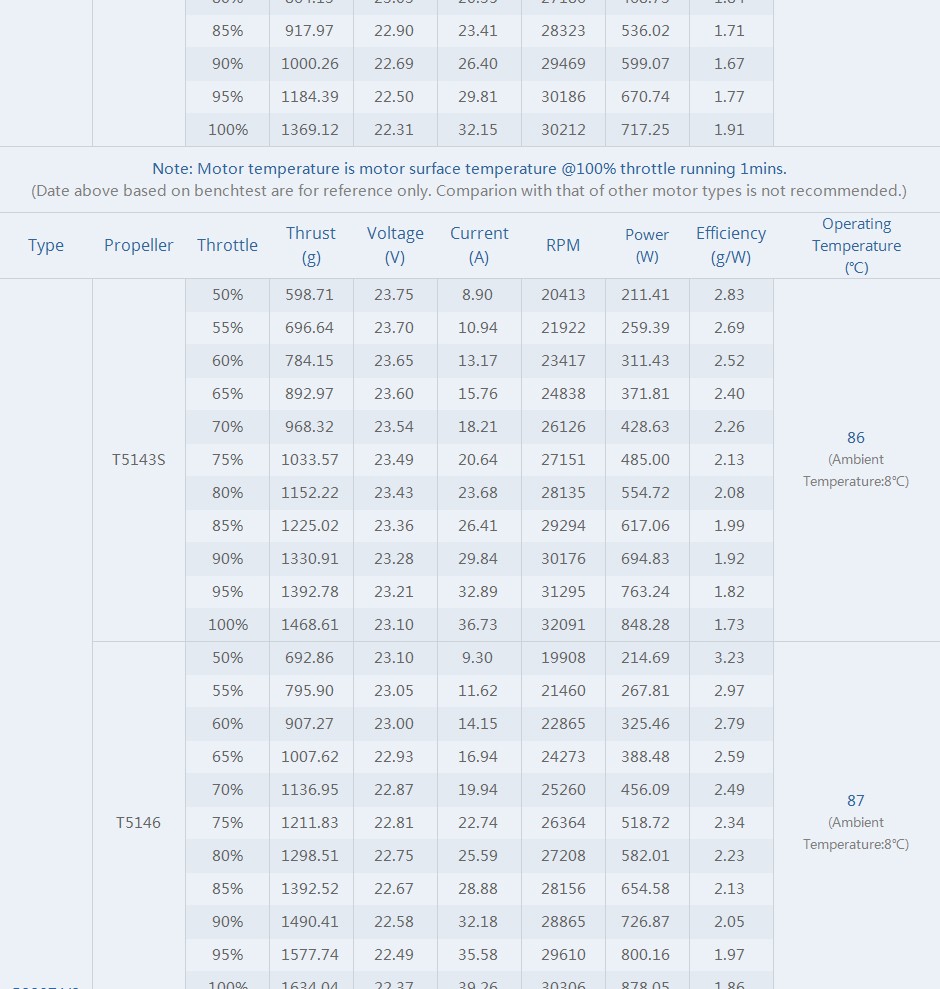940x989 pixels.
Task: Click the Type column header
Action: click(x=45, y=245)
